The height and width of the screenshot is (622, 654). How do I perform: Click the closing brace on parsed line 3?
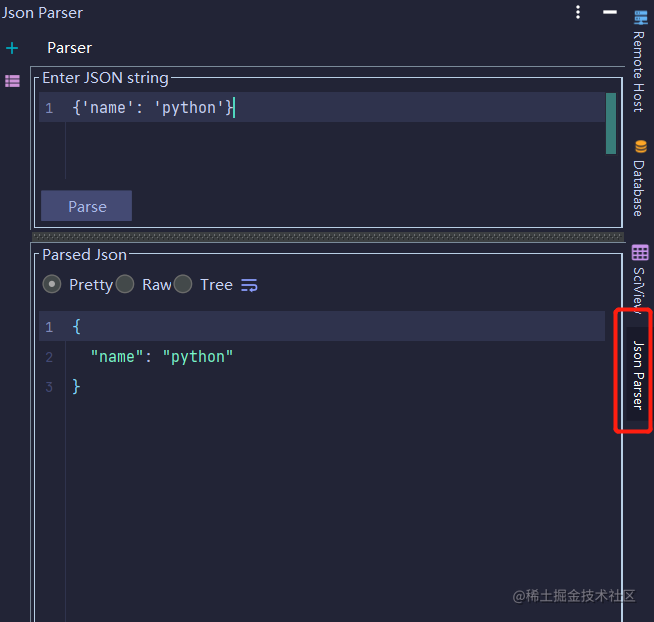[76, 387]
